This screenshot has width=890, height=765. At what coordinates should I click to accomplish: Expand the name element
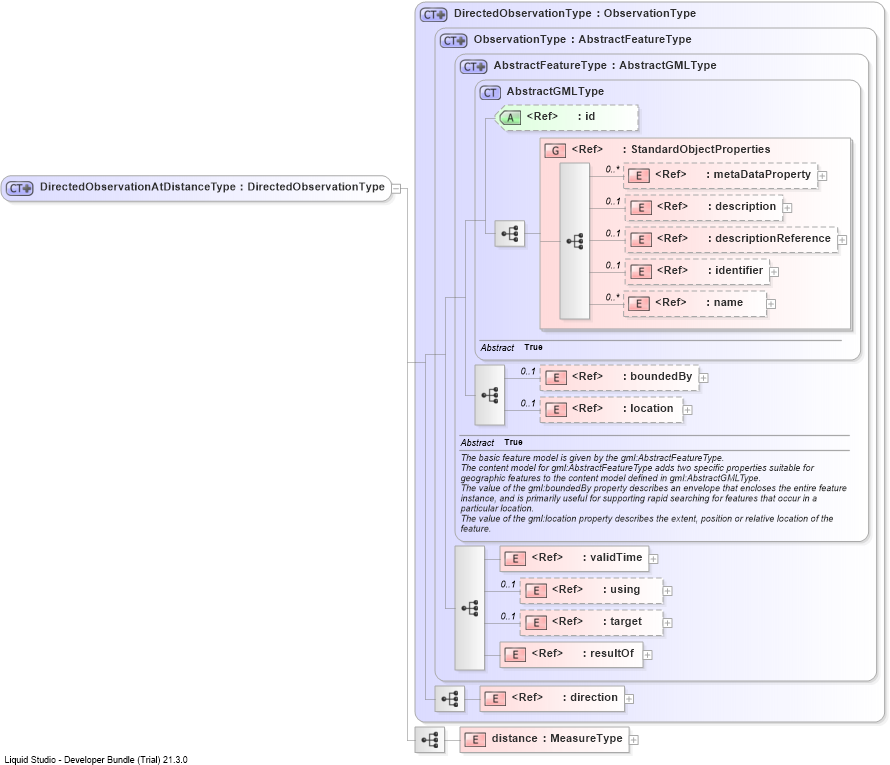pos(771,304)
